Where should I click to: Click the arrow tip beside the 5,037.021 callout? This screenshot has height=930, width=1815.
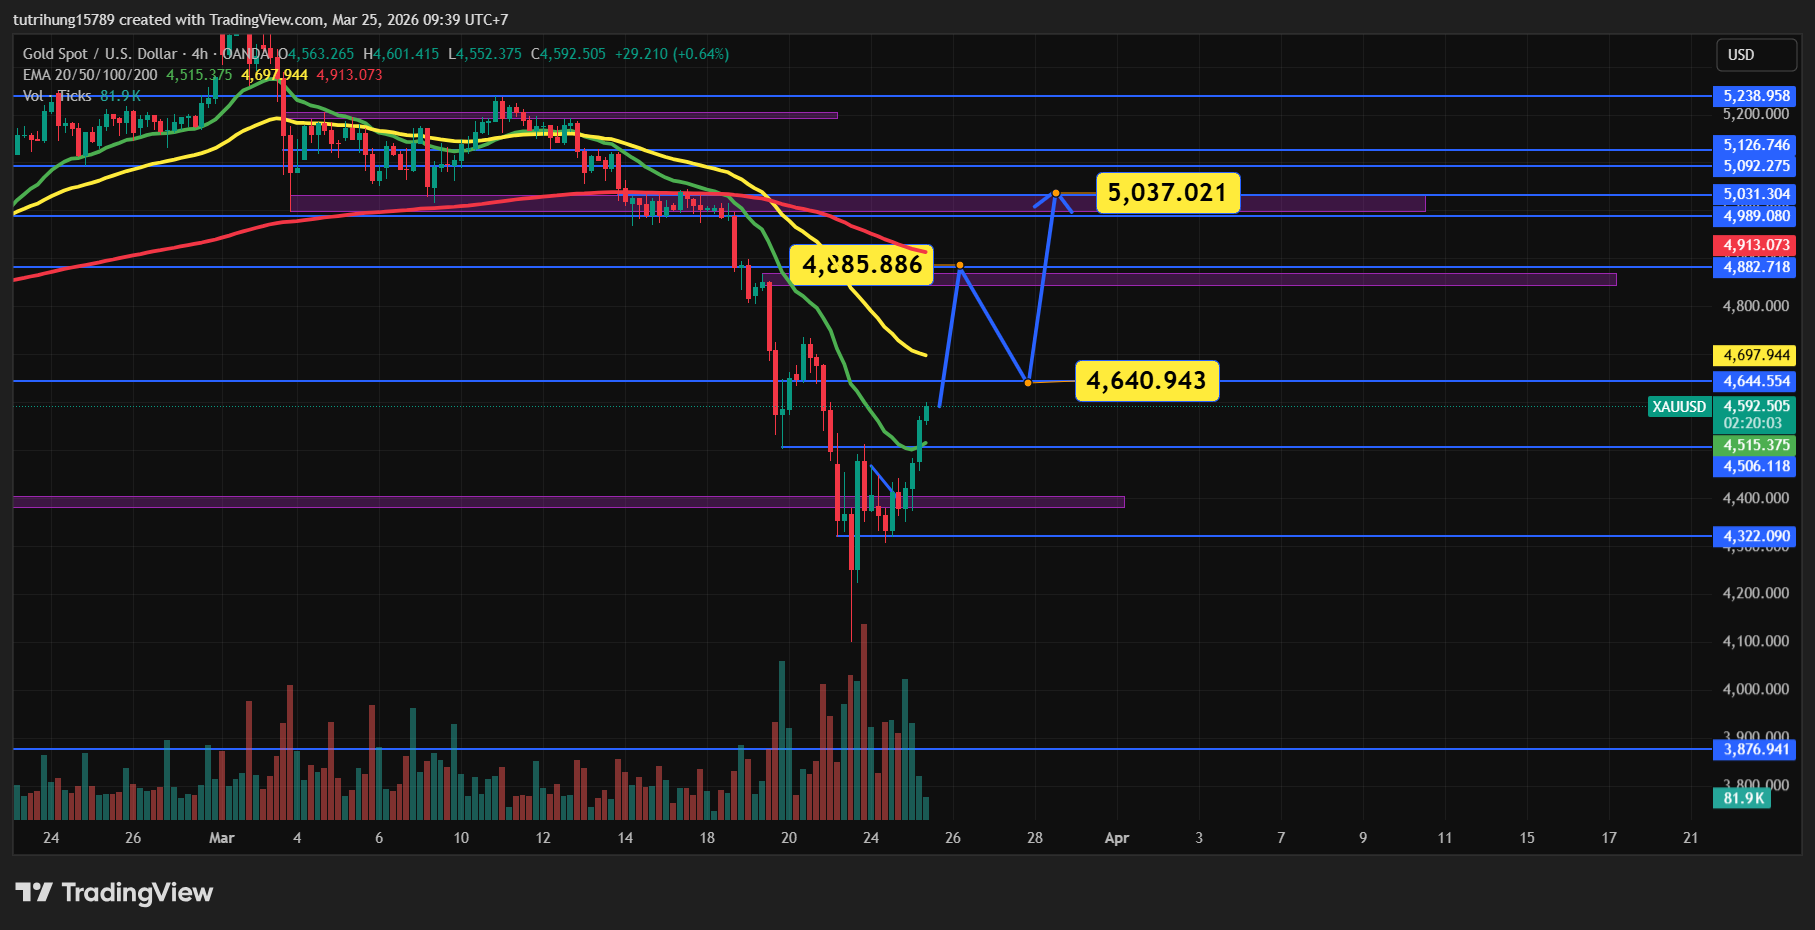click(x=1055, y=192)
